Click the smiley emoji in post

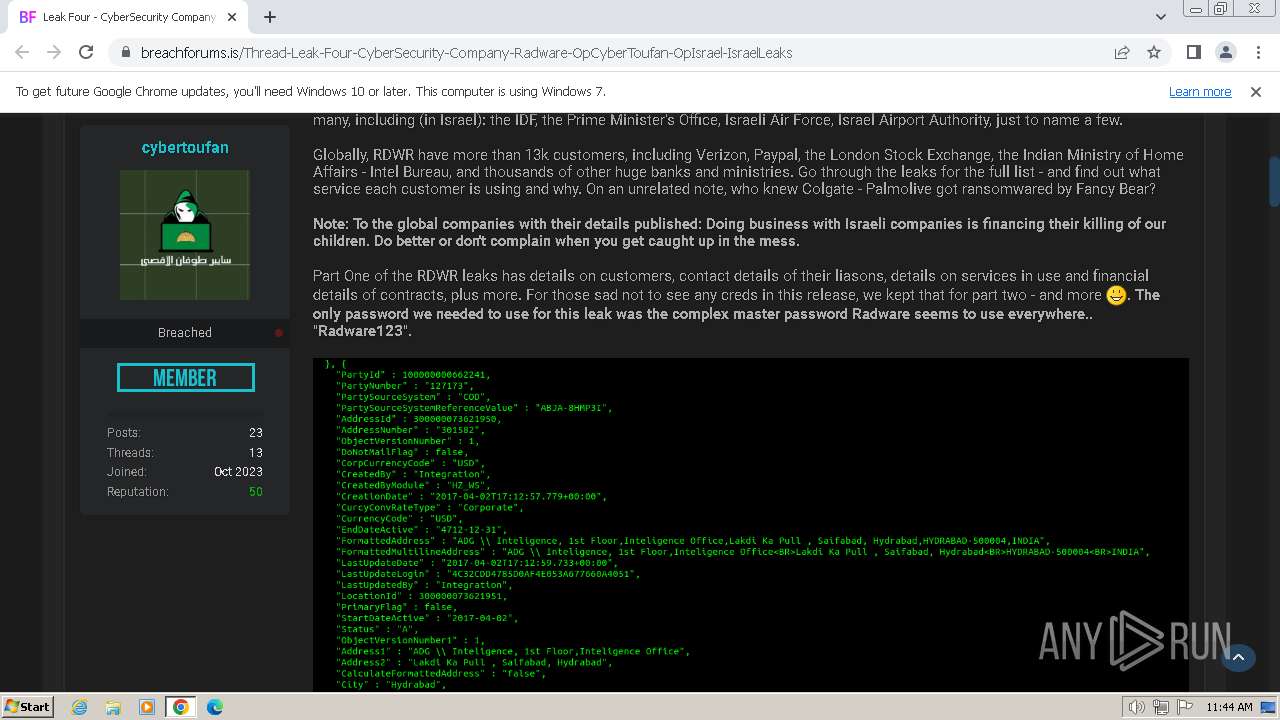coord(1116,295)
